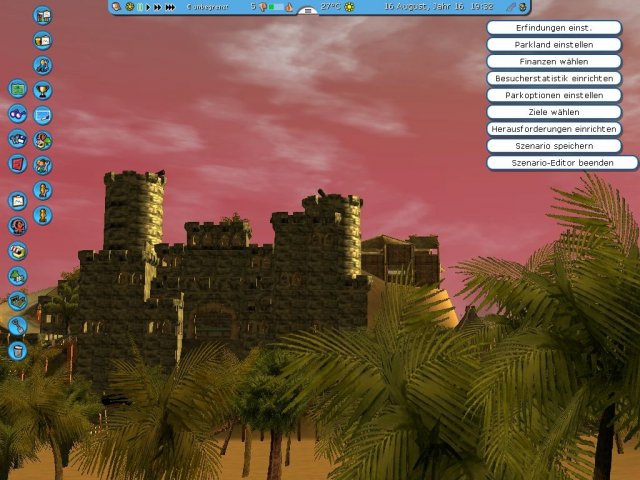Click 'Szenario speichern' button

pos(554,146)
